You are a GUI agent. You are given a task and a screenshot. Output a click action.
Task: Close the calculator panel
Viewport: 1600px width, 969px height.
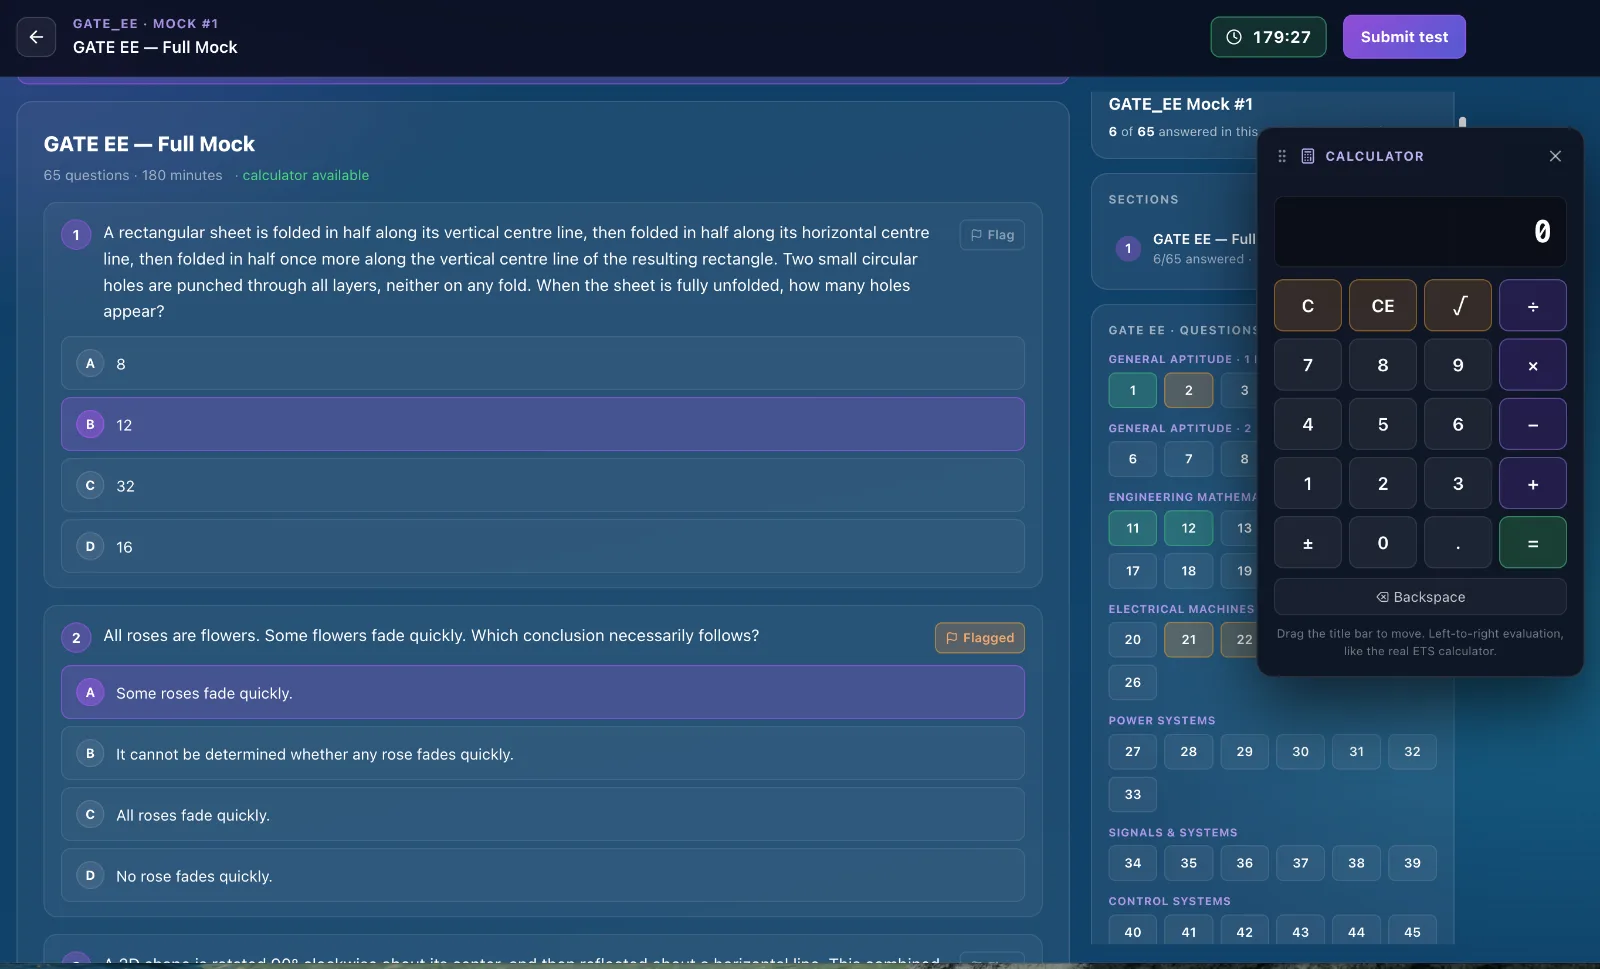1555,156
